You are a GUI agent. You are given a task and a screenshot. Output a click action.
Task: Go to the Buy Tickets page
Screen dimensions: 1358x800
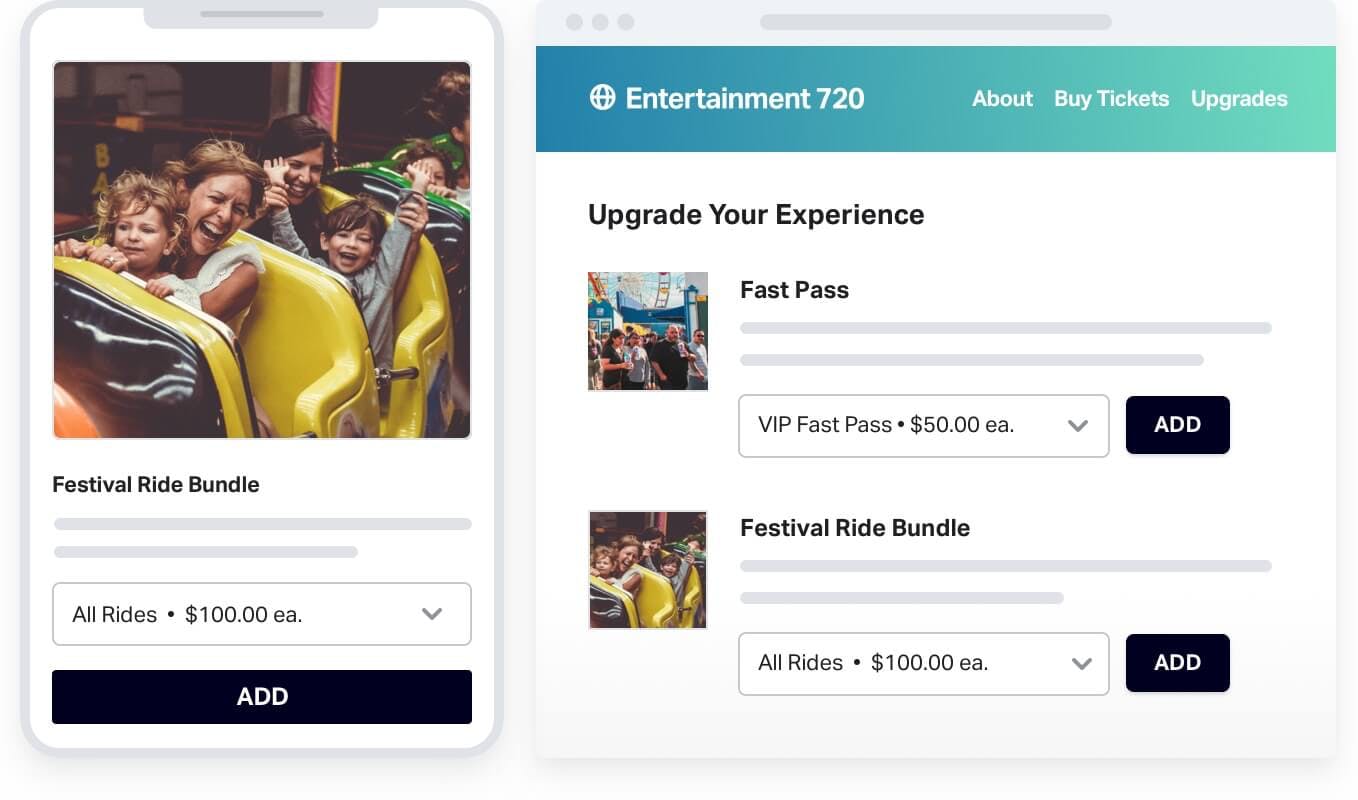(1111, 99)
